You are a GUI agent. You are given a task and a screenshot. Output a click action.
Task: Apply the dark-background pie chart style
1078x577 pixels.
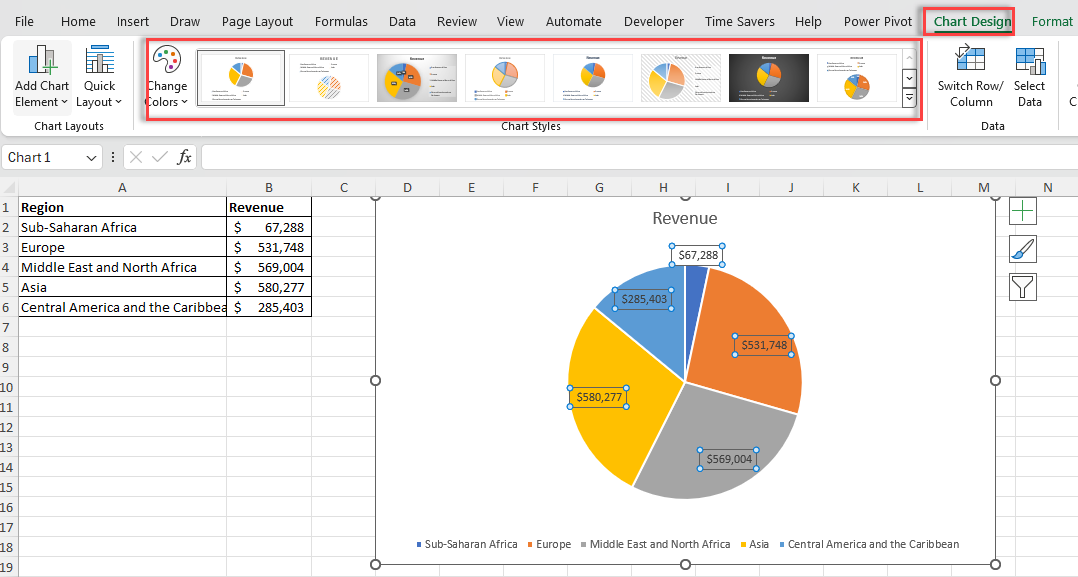pyautogui.click(x=768, y=77)
